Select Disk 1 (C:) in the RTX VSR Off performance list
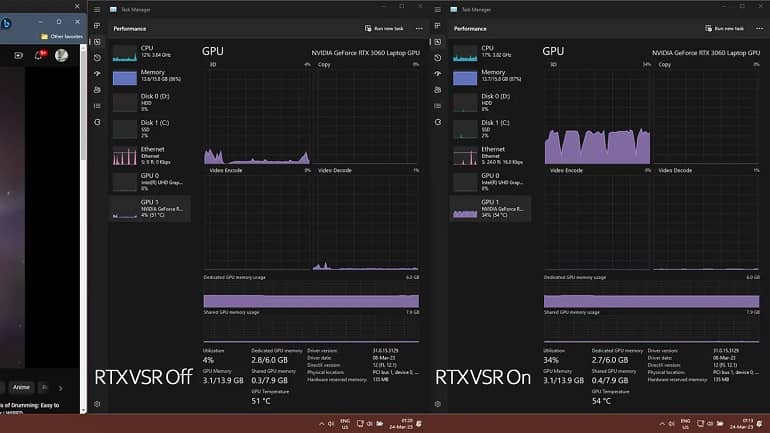The image size is (770, 433). click(x=150, y=129)
